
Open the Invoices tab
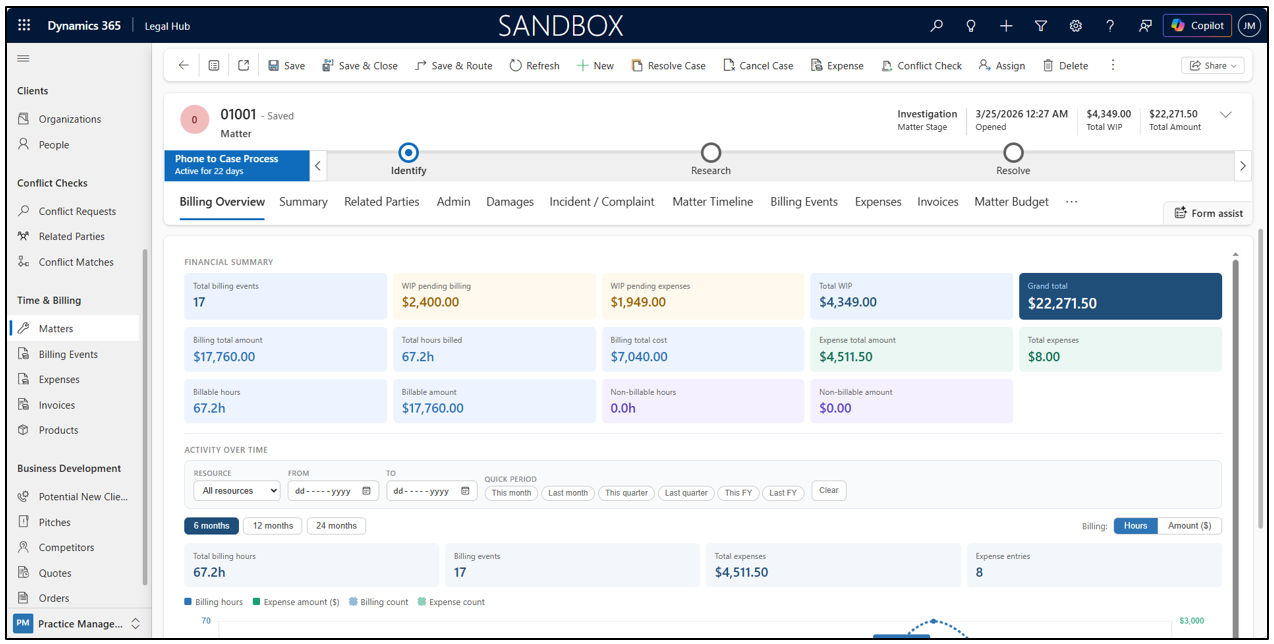coord(938,202)
